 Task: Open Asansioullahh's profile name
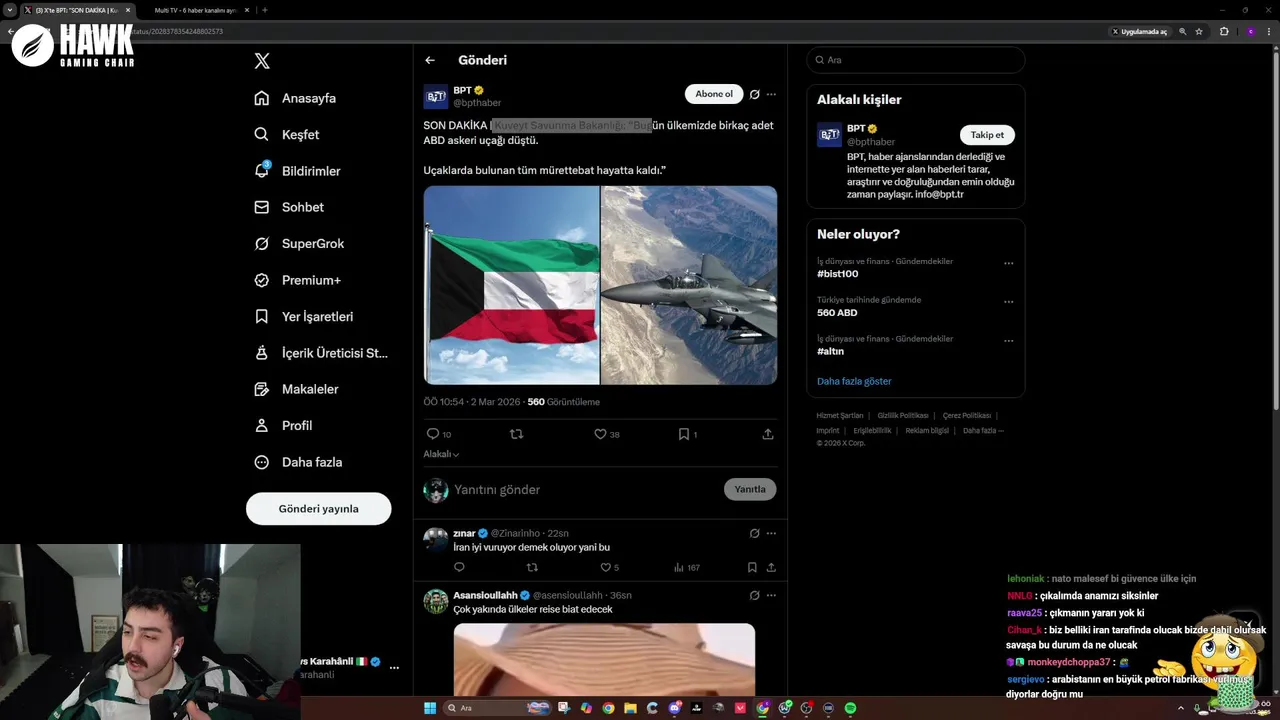coord(485,595)
